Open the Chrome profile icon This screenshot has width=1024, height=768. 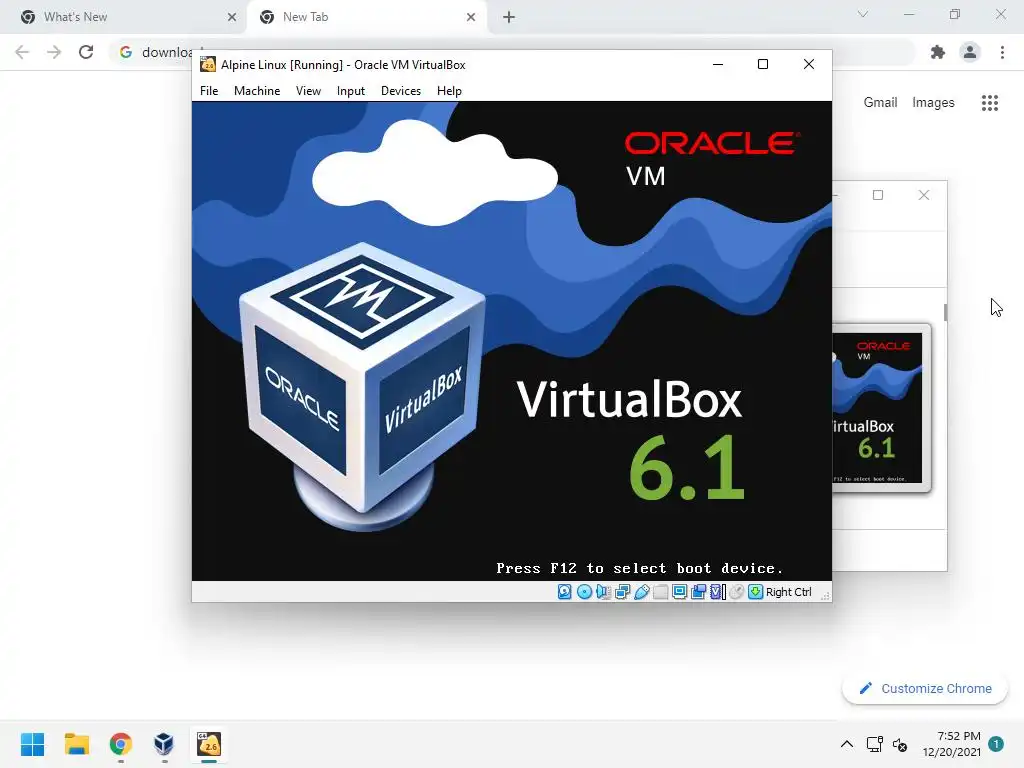(x=970, y=52)
